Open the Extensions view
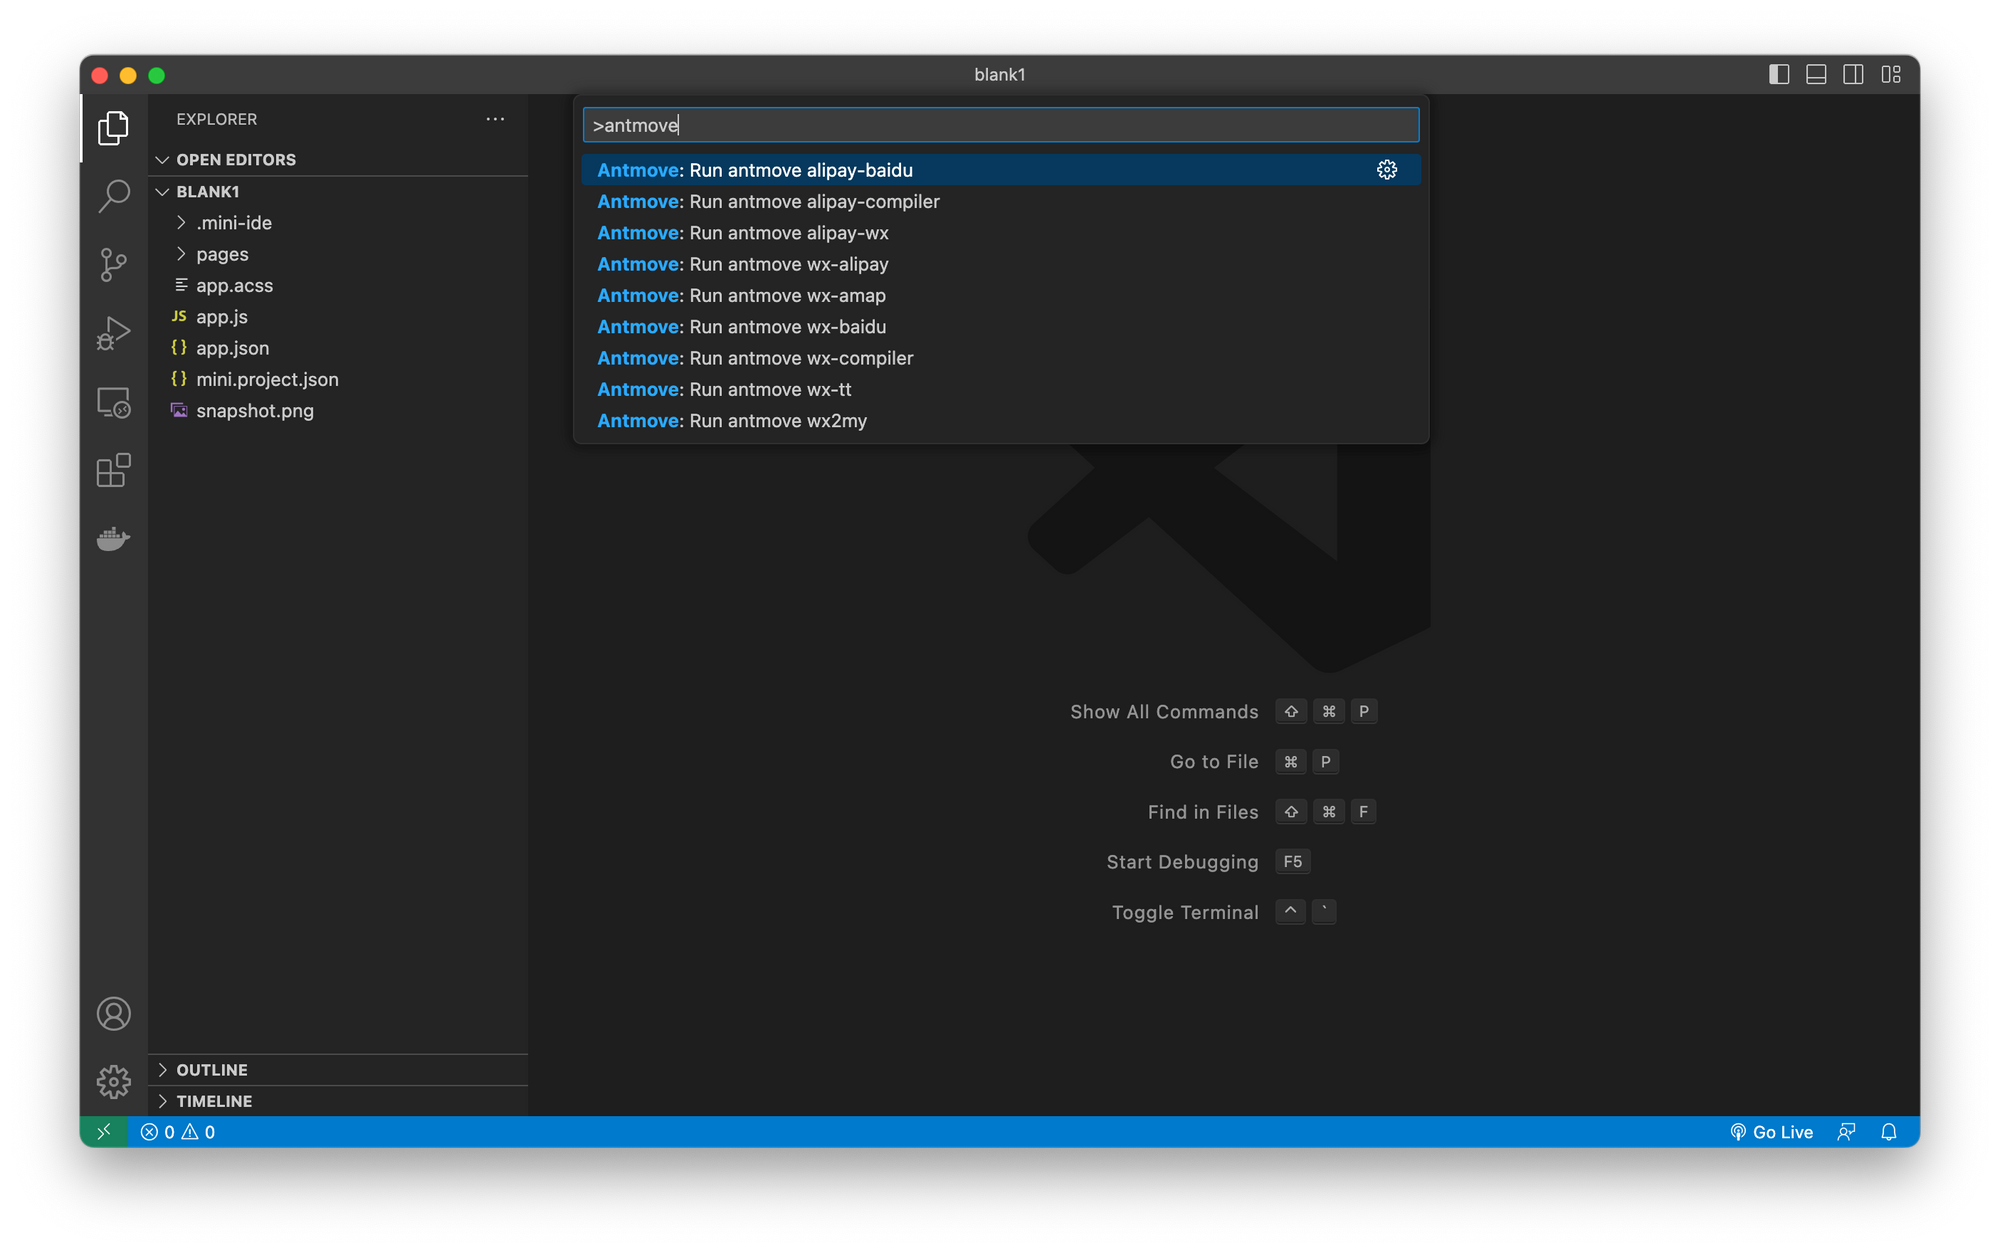2000x1253 pixels. pyautogui.click(x=113, y=470)
